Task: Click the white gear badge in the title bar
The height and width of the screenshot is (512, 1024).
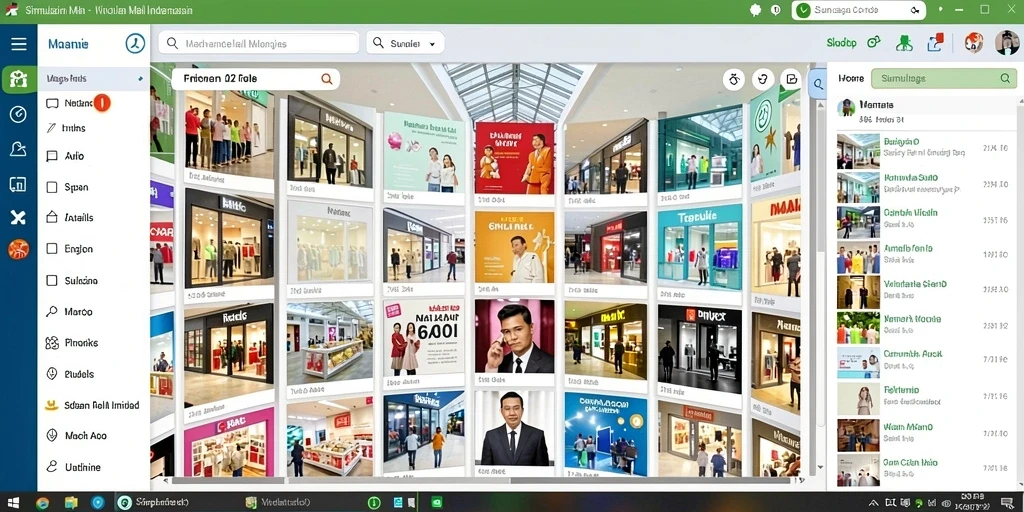Action: (756, 10)
